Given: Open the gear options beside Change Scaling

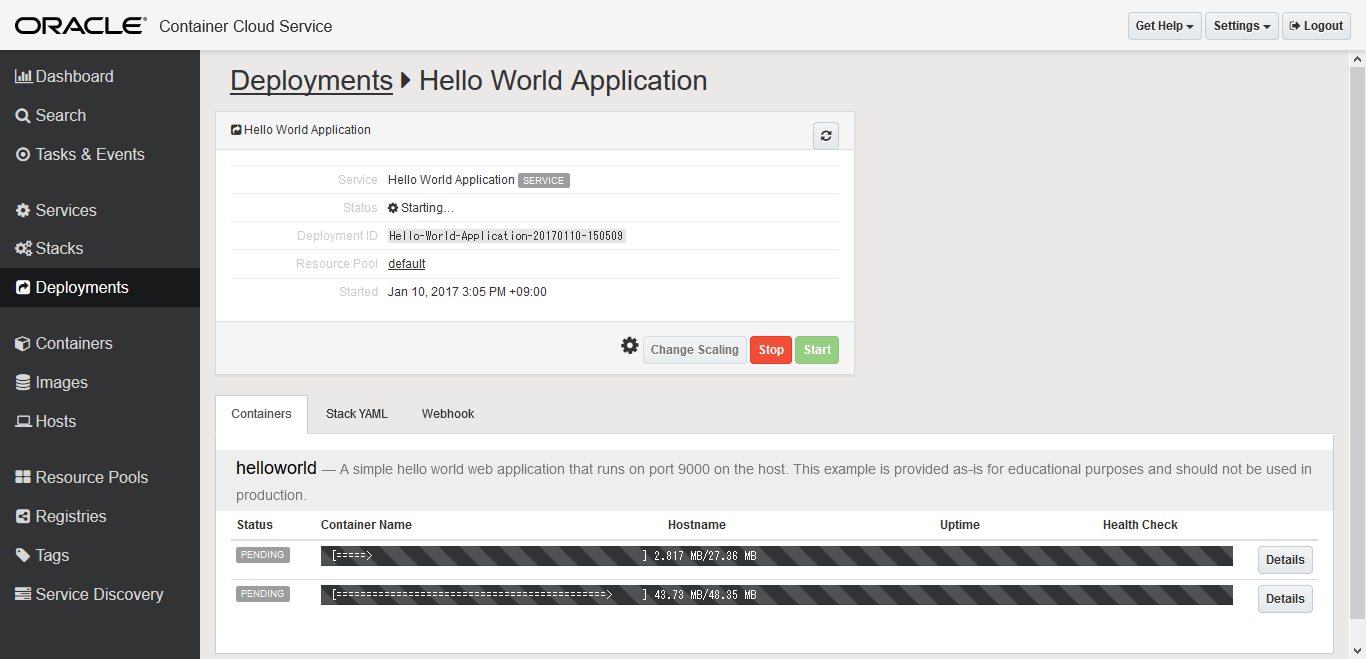Looking at the screenshot, I should (629, 345).
